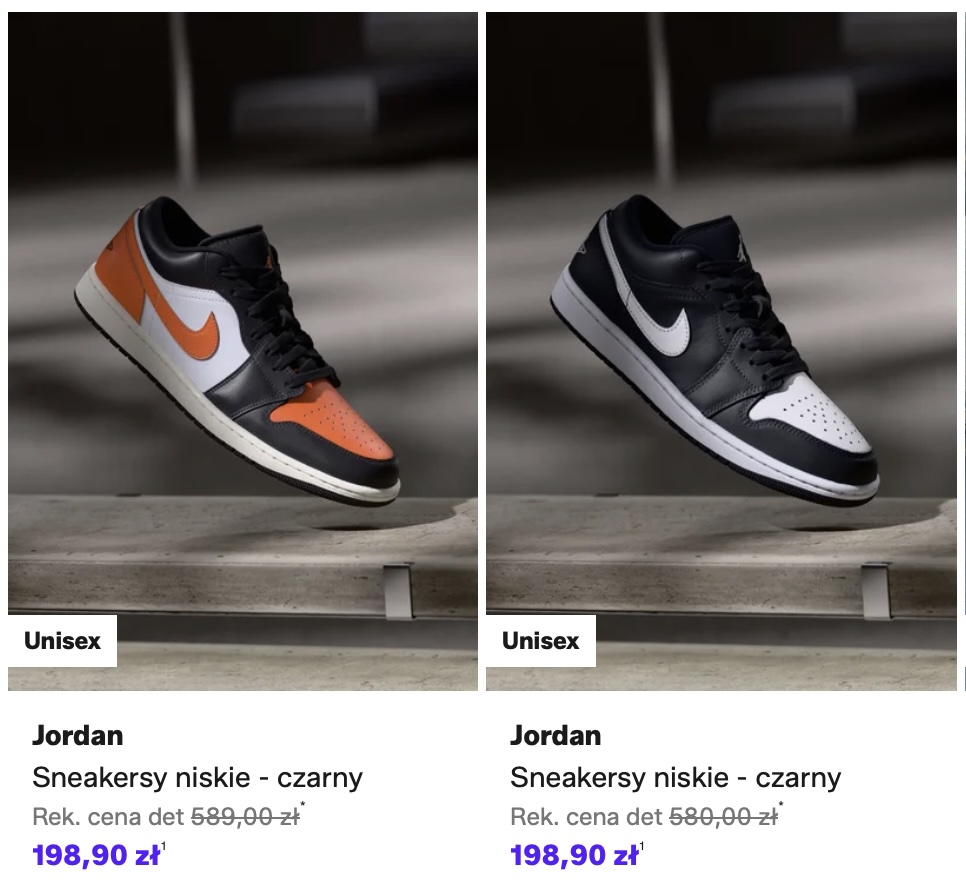Image resolution: width=966 pixels, height=882 pixels.
Task: Click the asterisk footnote after 580,00 zł
Action: (781, 804)
